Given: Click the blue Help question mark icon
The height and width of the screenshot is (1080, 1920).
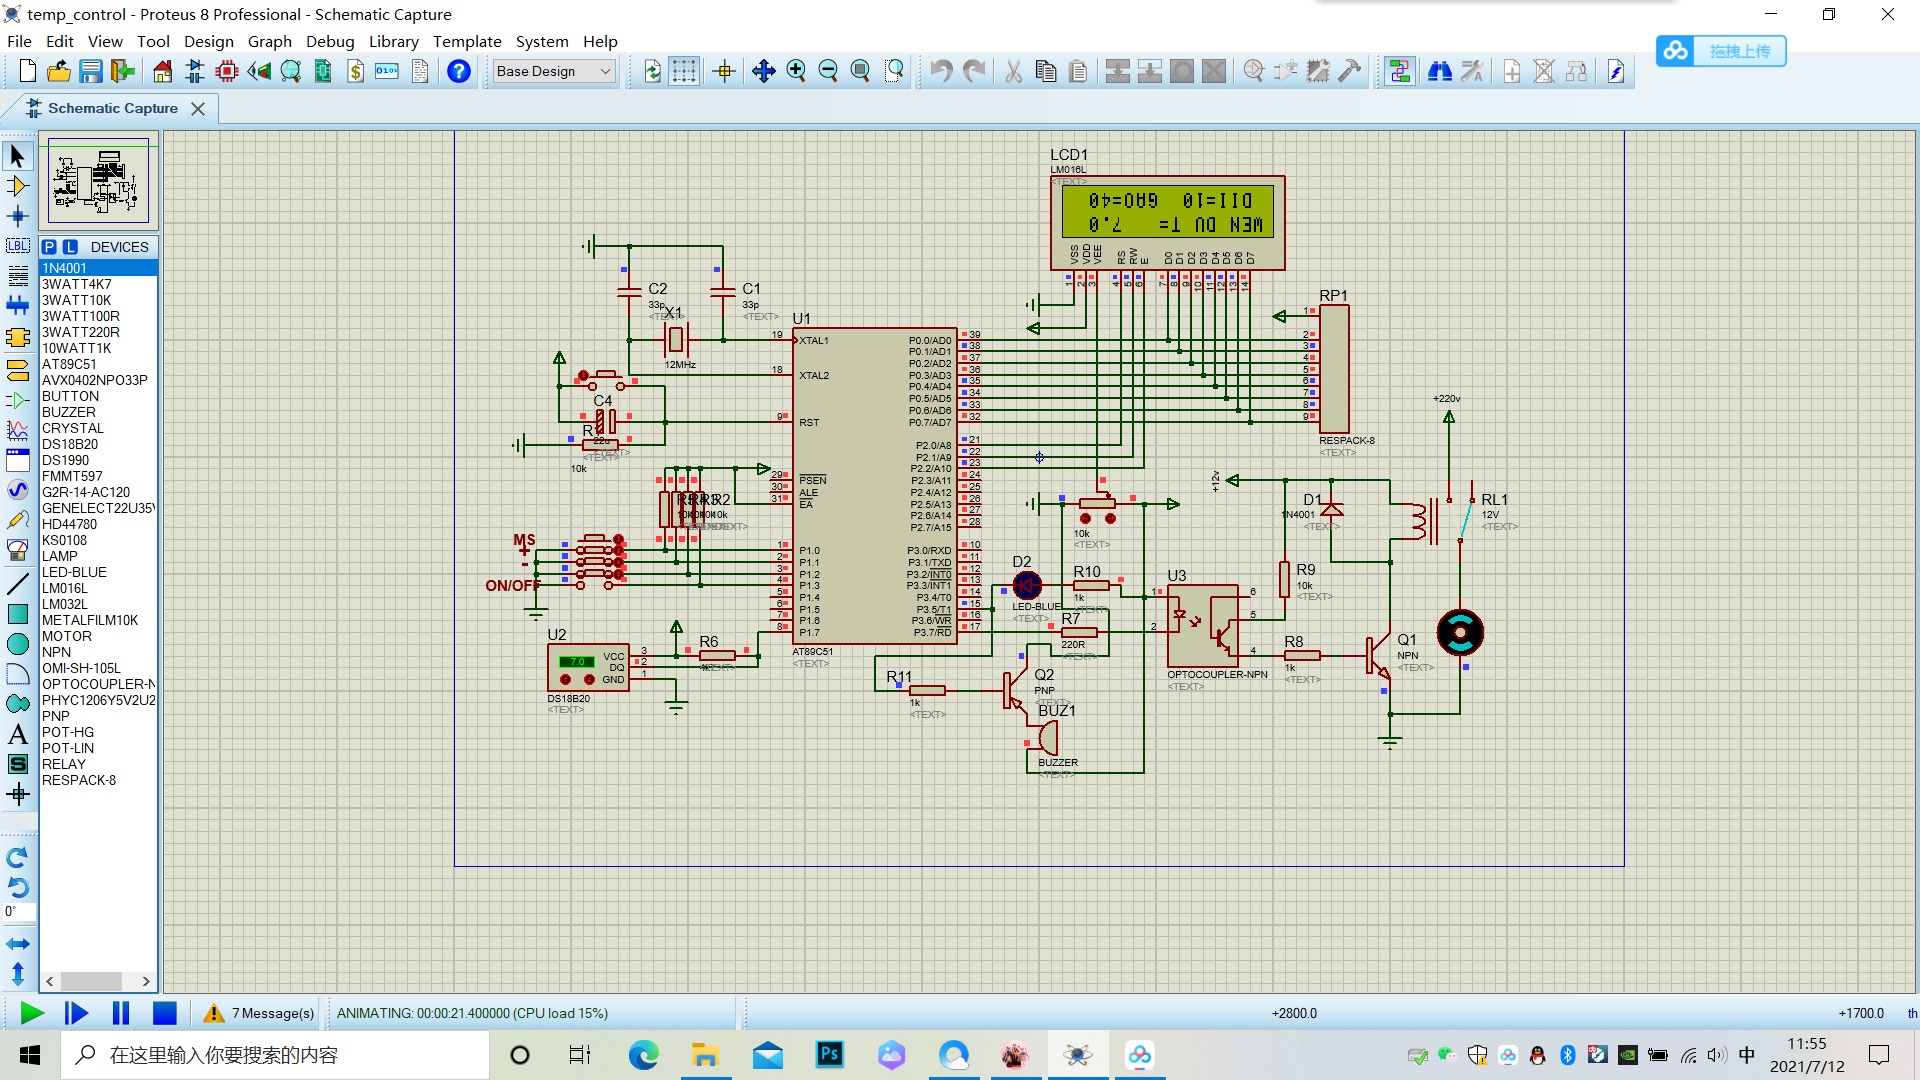Looking at the screenshot, I should [x=458, y=71].
